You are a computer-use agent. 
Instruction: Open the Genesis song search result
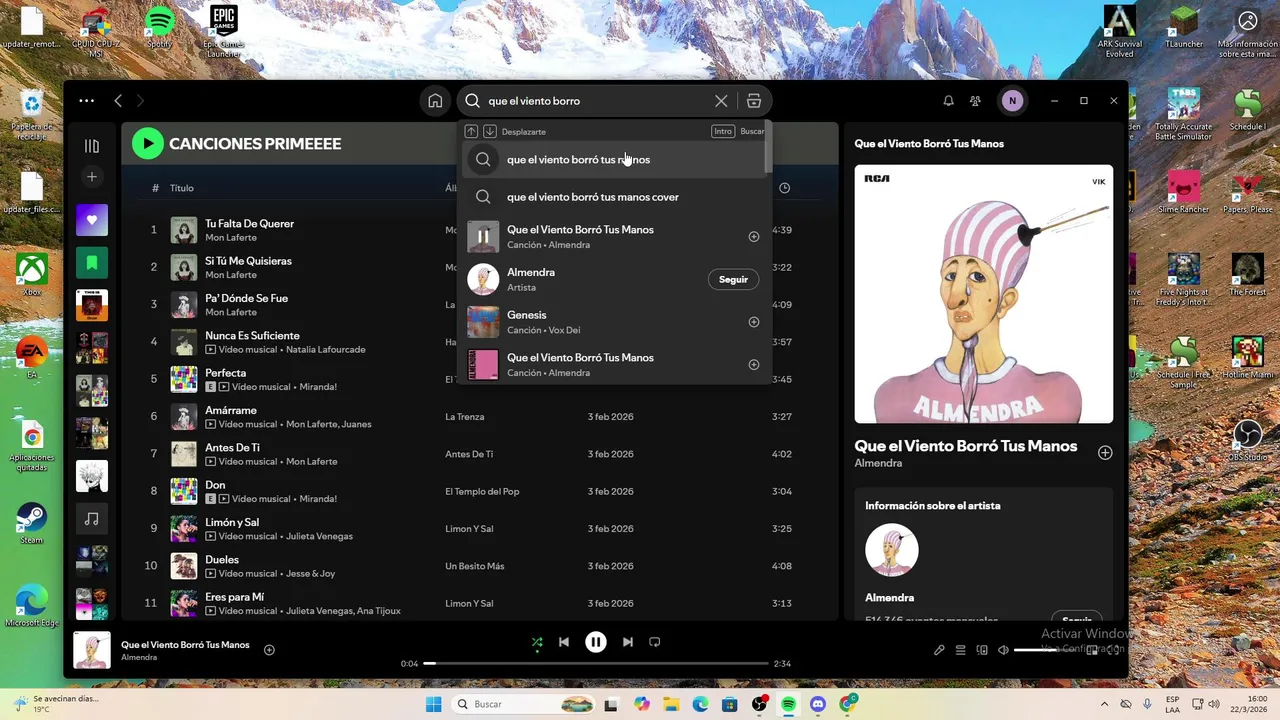coord(615,322)
